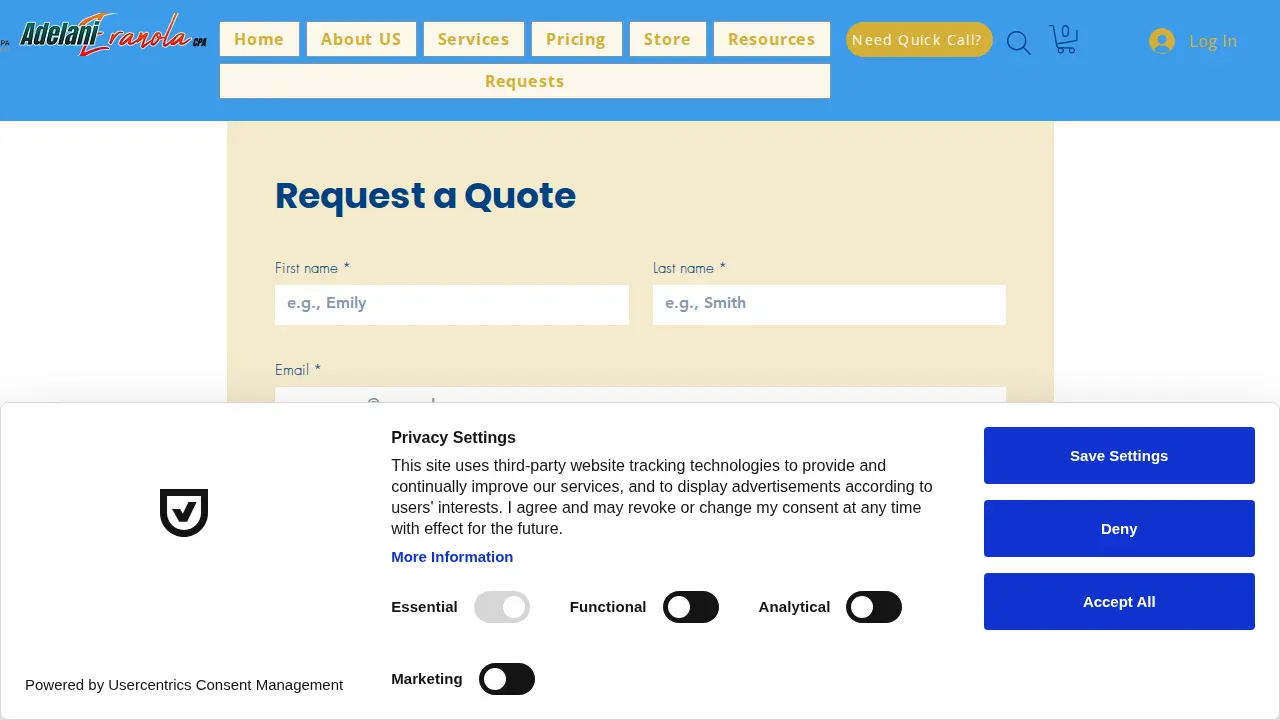Screen dimensions: 1280x720
Task: Focus the First name input field
Action: click(452, 304)
